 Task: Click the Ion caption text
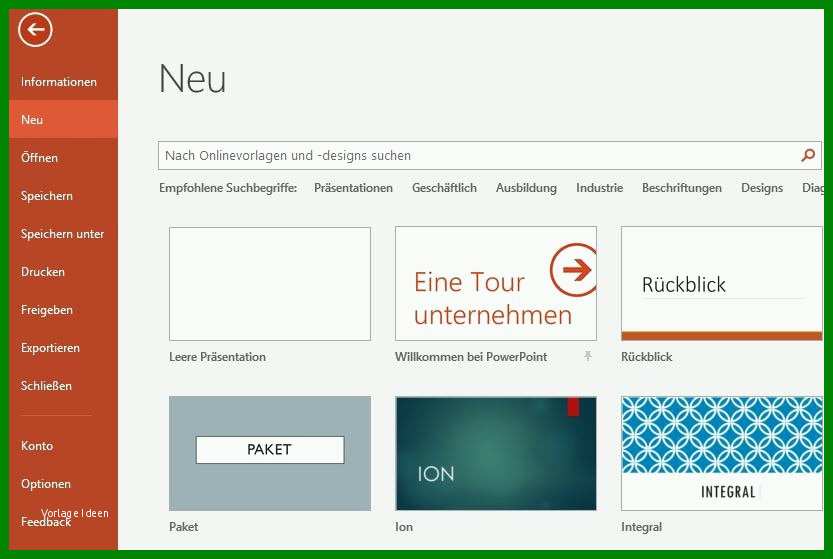point(404,527)
